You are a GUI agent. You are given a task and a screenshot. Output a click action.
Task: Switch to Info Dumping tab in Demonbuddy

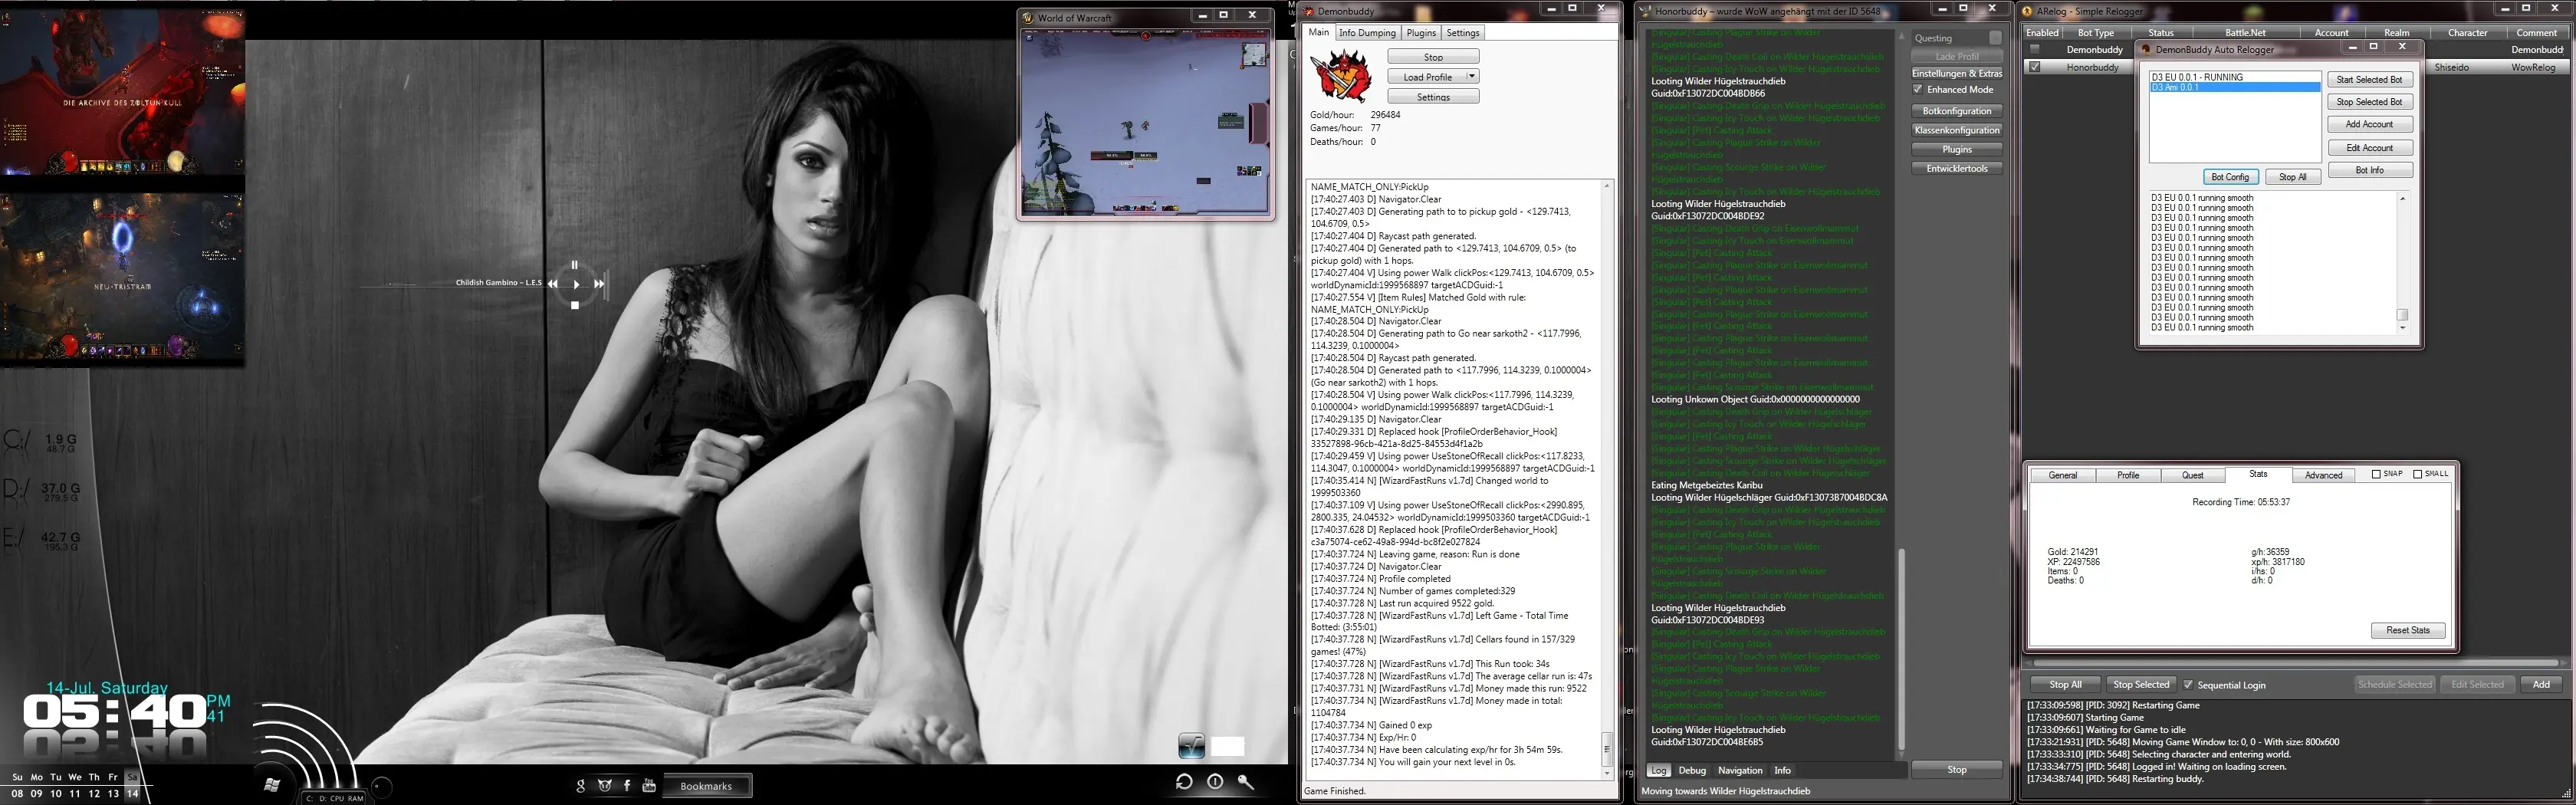click(1367, 33)
